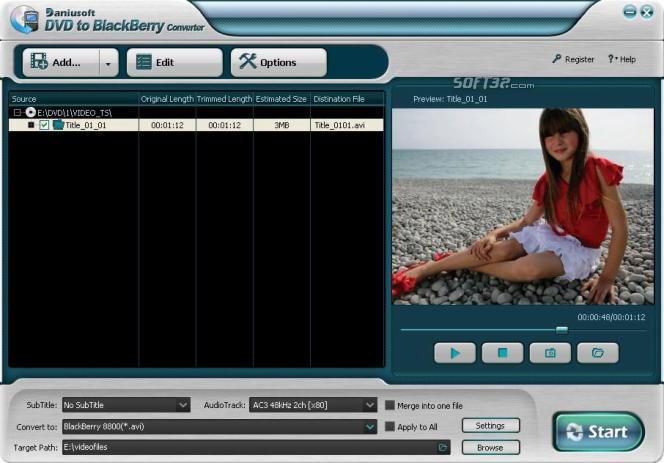Click the DVD disc icon in source list
The image size is (664, 463).
click(x=30, y=112)
